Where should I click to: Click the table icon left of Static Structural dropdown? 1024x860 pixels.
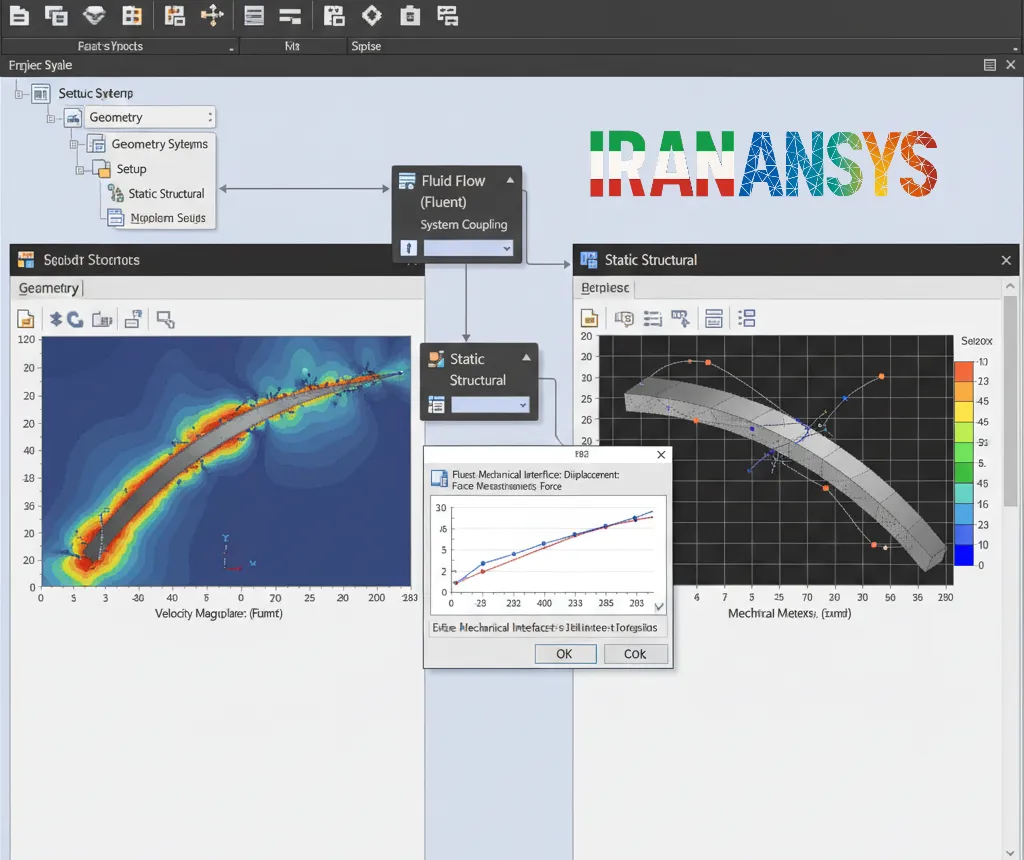click(x=436, y=405)
